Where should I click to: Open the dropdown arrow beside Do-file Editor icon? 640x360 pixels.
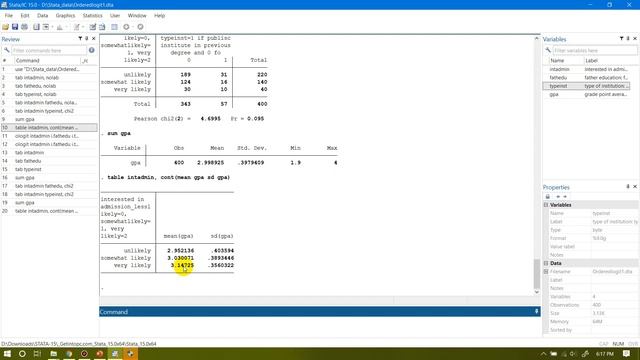point(83,27)
